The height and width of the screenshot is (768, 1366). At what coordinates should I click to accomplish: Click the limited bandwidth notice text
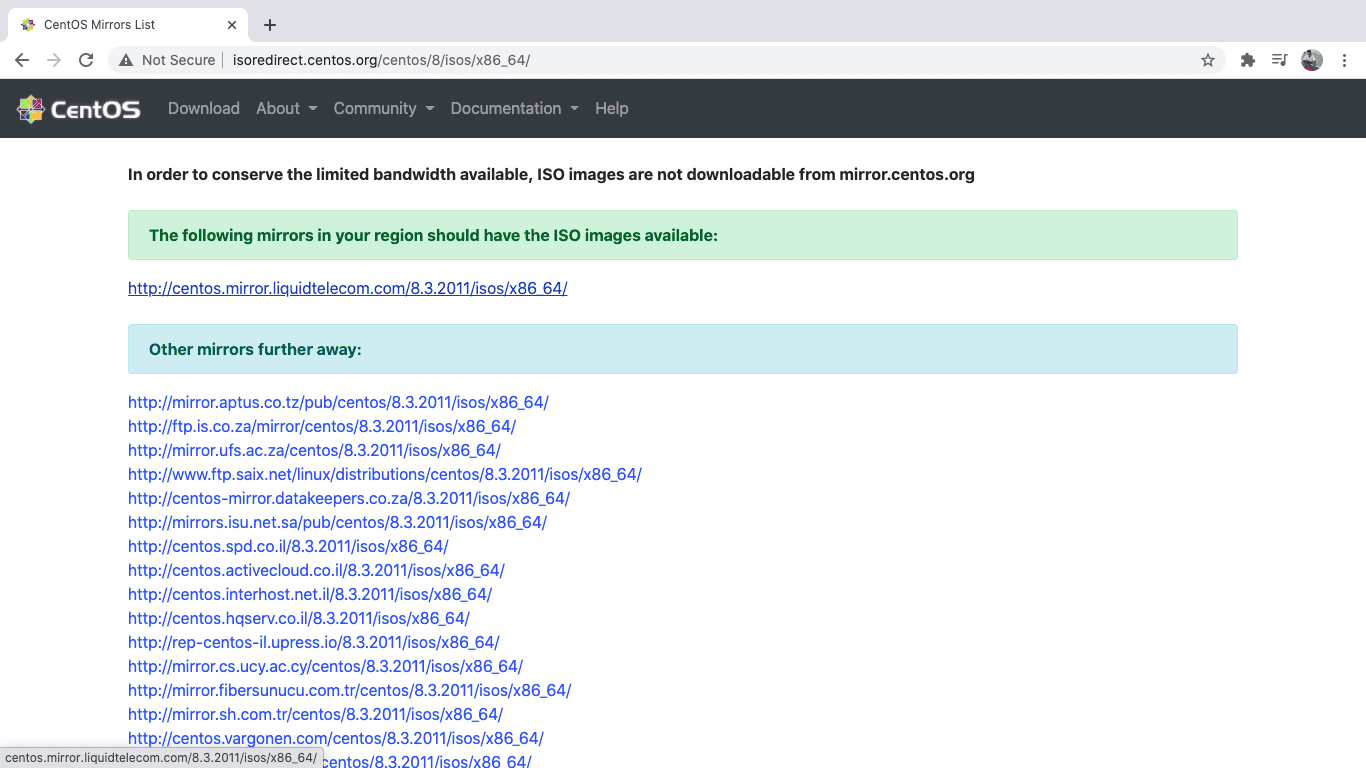551,174
